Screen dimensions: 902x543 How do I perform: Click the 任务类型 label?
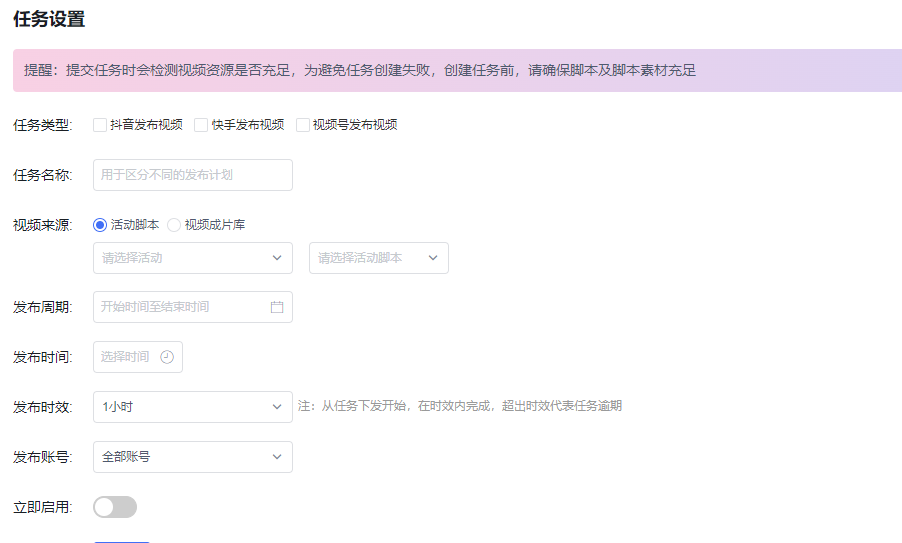pyautogui.click(x=43, y=125)
